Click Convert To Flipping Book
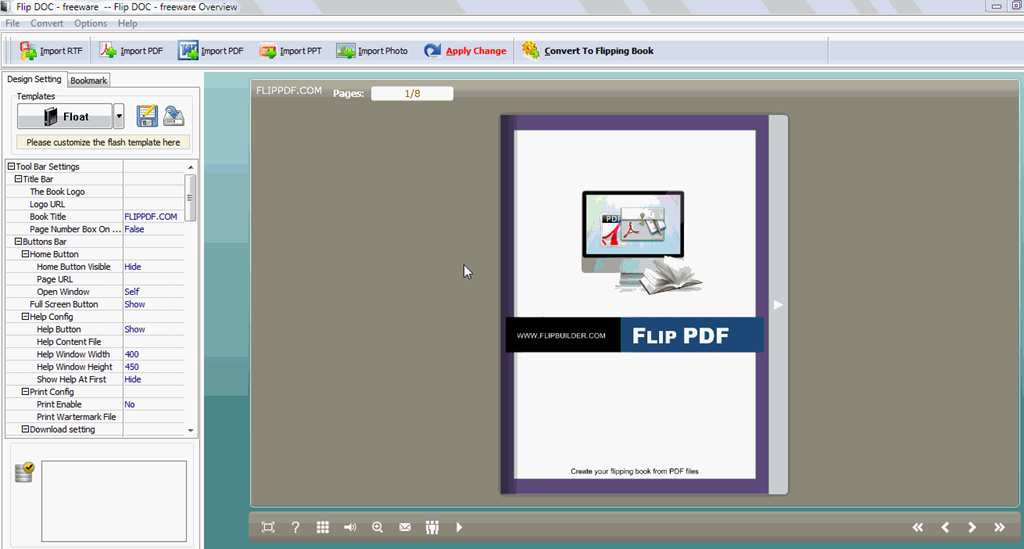This screenshot has height=549, width=1024. pyautogui.click(x=587, y=51)
